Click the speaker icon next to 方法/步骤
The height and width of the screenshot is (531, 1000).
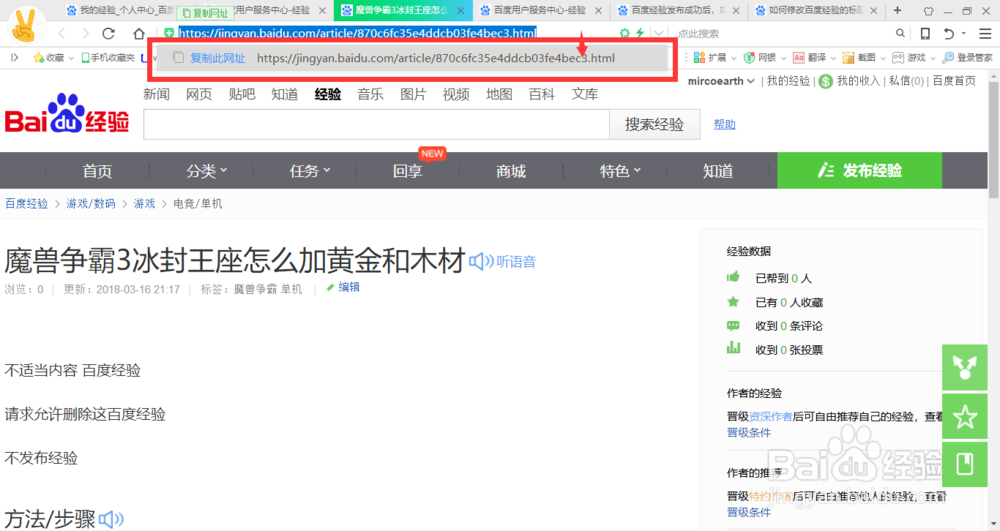(111, 519)
